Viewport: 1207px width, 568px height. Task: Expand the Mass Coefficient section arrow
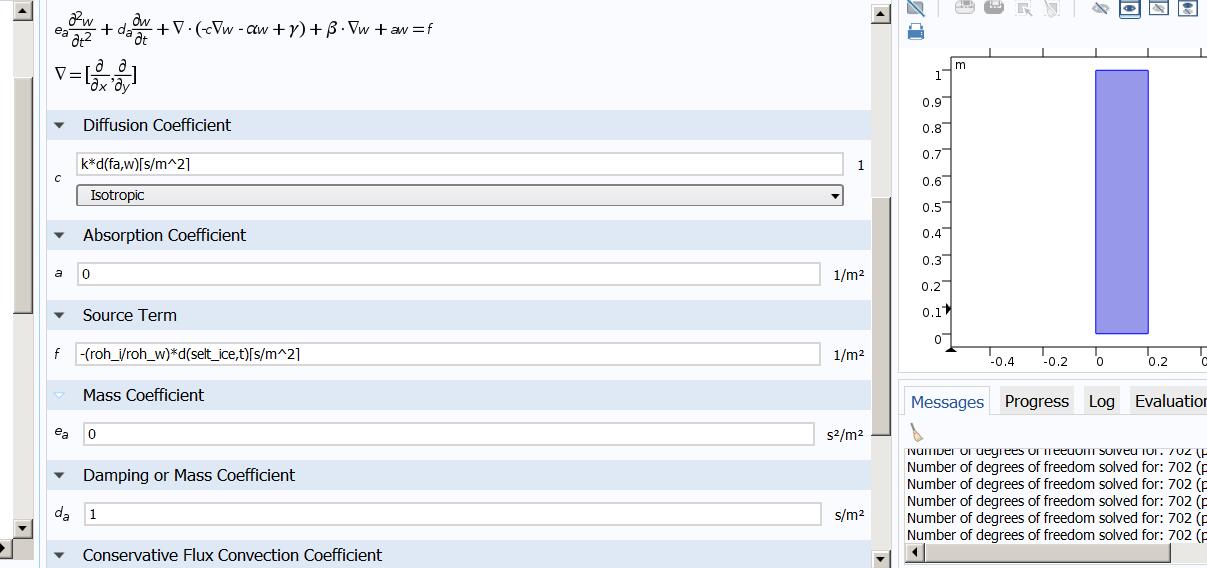pyautogui.click(x=59, y=395)
